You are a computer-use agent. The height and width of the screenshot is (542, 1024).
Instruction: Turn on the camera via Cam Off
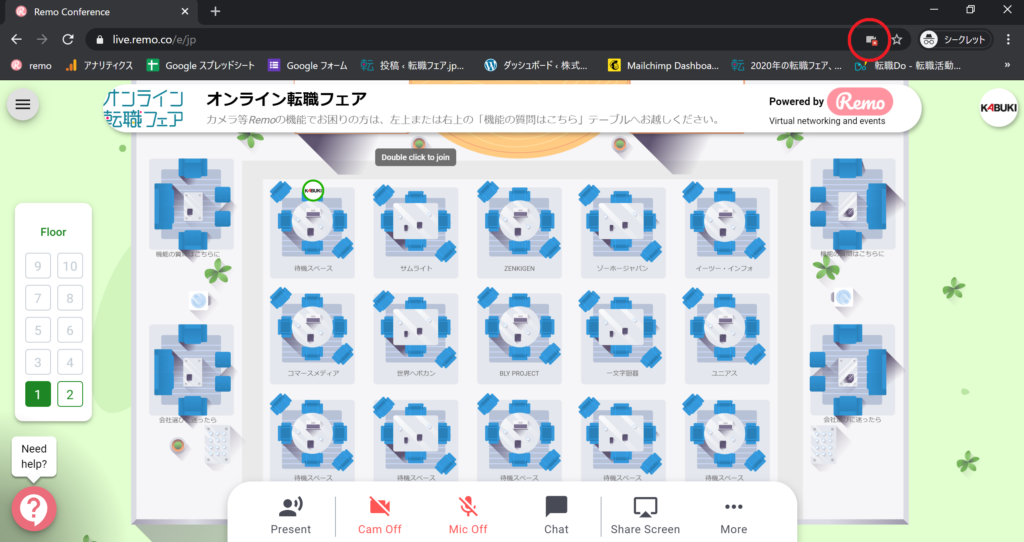(379, 516)
